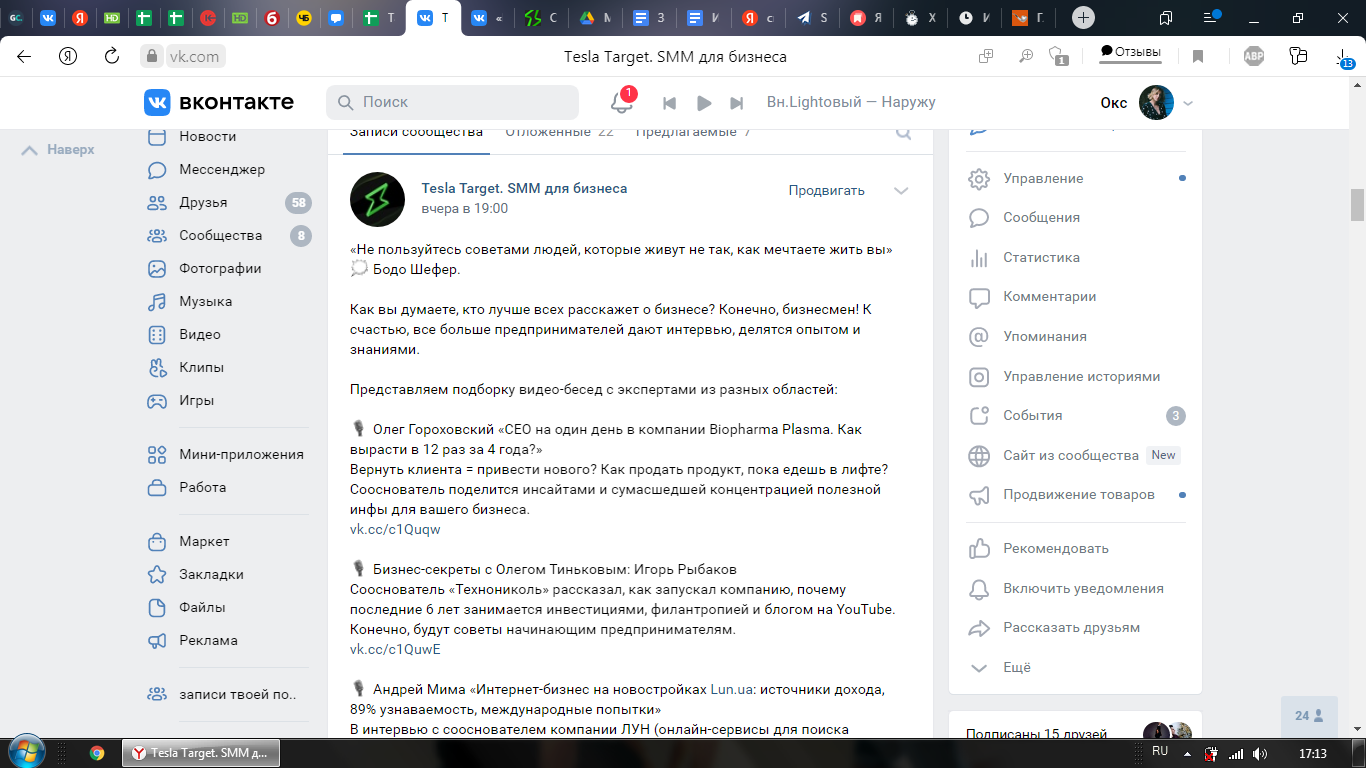Open a new browser tab
Screen dimensions: 1366x768
[1084, 18]
